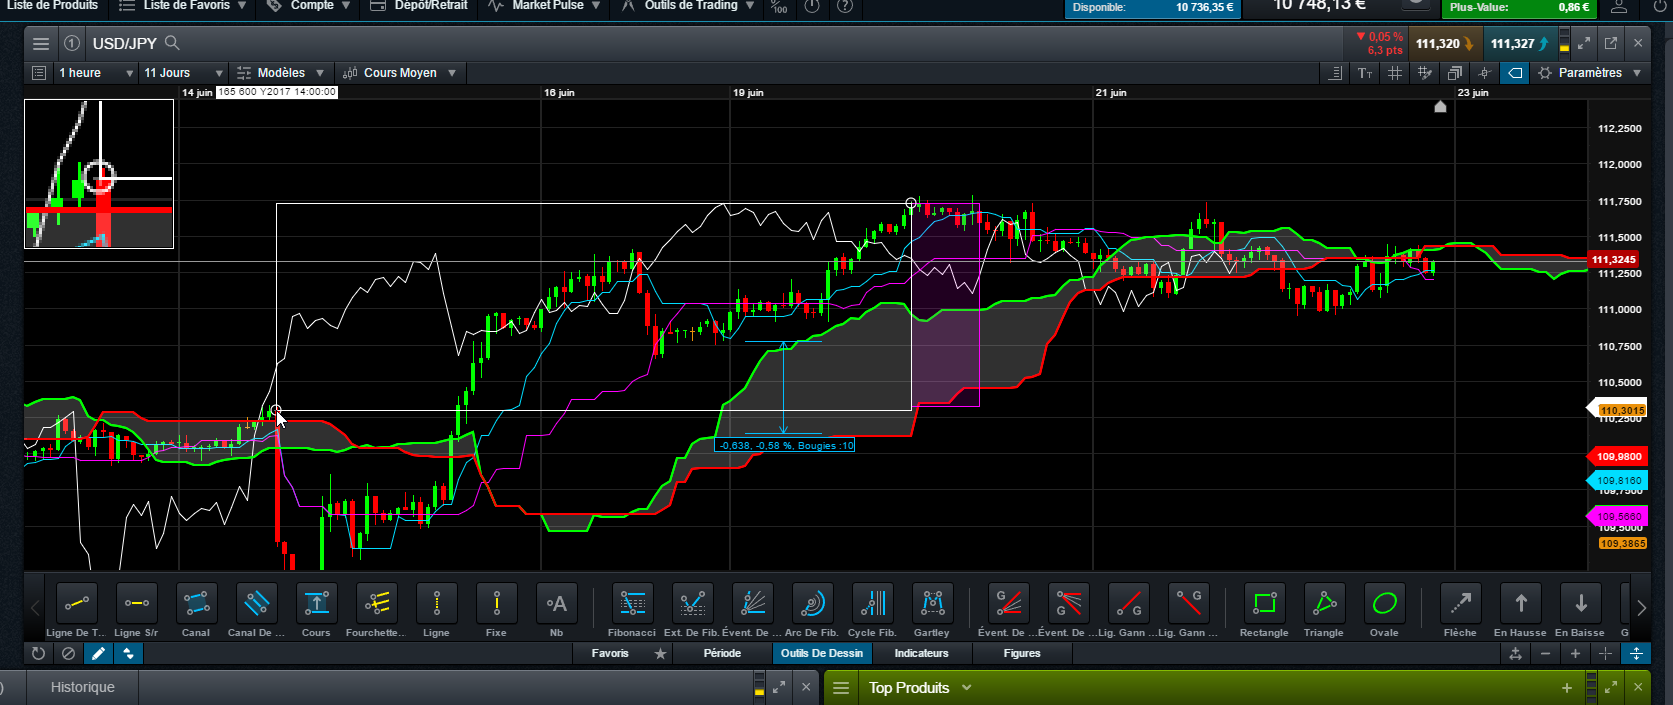
Task: Pick the Fixe line tool
Action: 497,604
